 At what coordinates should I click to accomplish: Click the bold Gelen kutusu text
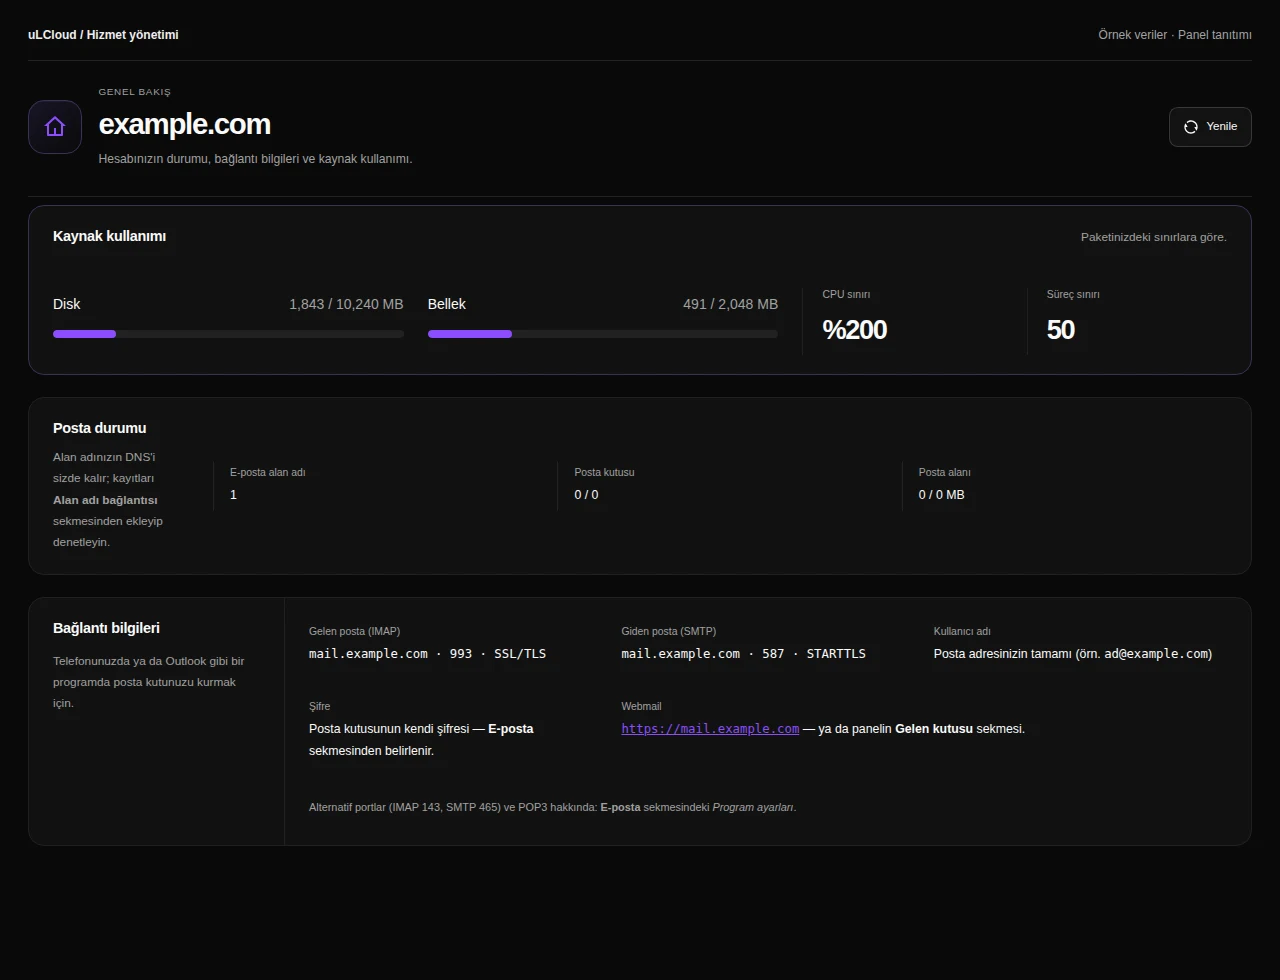[934, 729]
